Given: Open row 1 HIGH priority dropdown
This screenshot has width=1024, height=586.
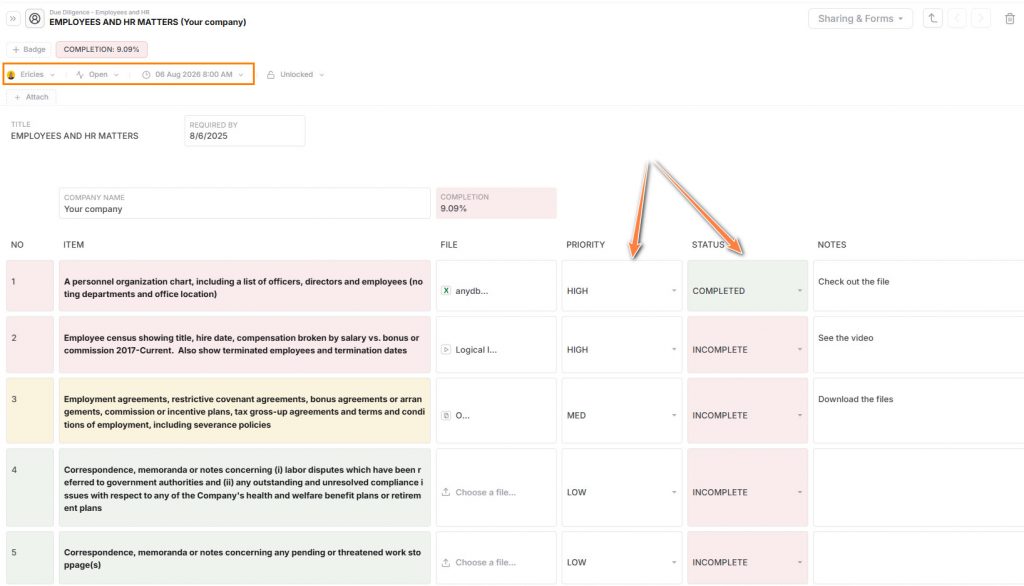Looking at the screenshot, I should 621,291.
